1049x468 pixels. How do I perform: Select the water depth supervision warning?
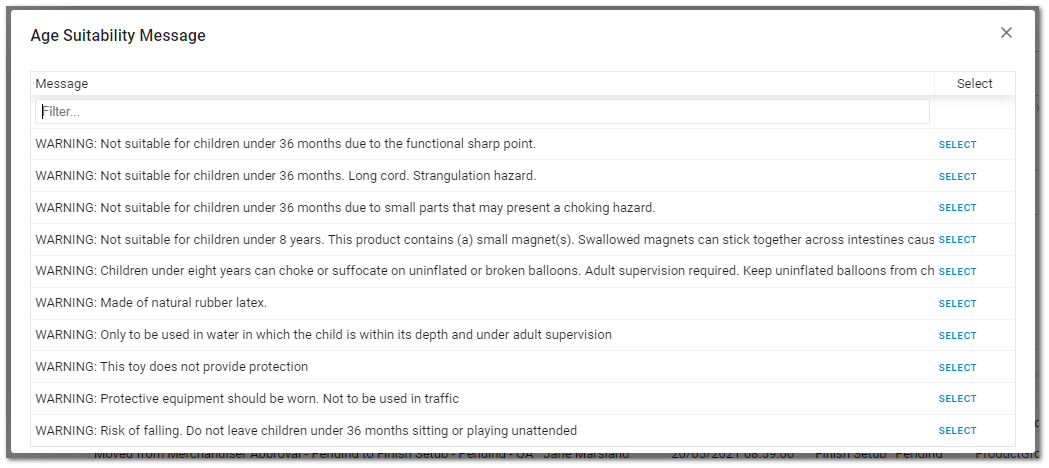coord(957,336)
